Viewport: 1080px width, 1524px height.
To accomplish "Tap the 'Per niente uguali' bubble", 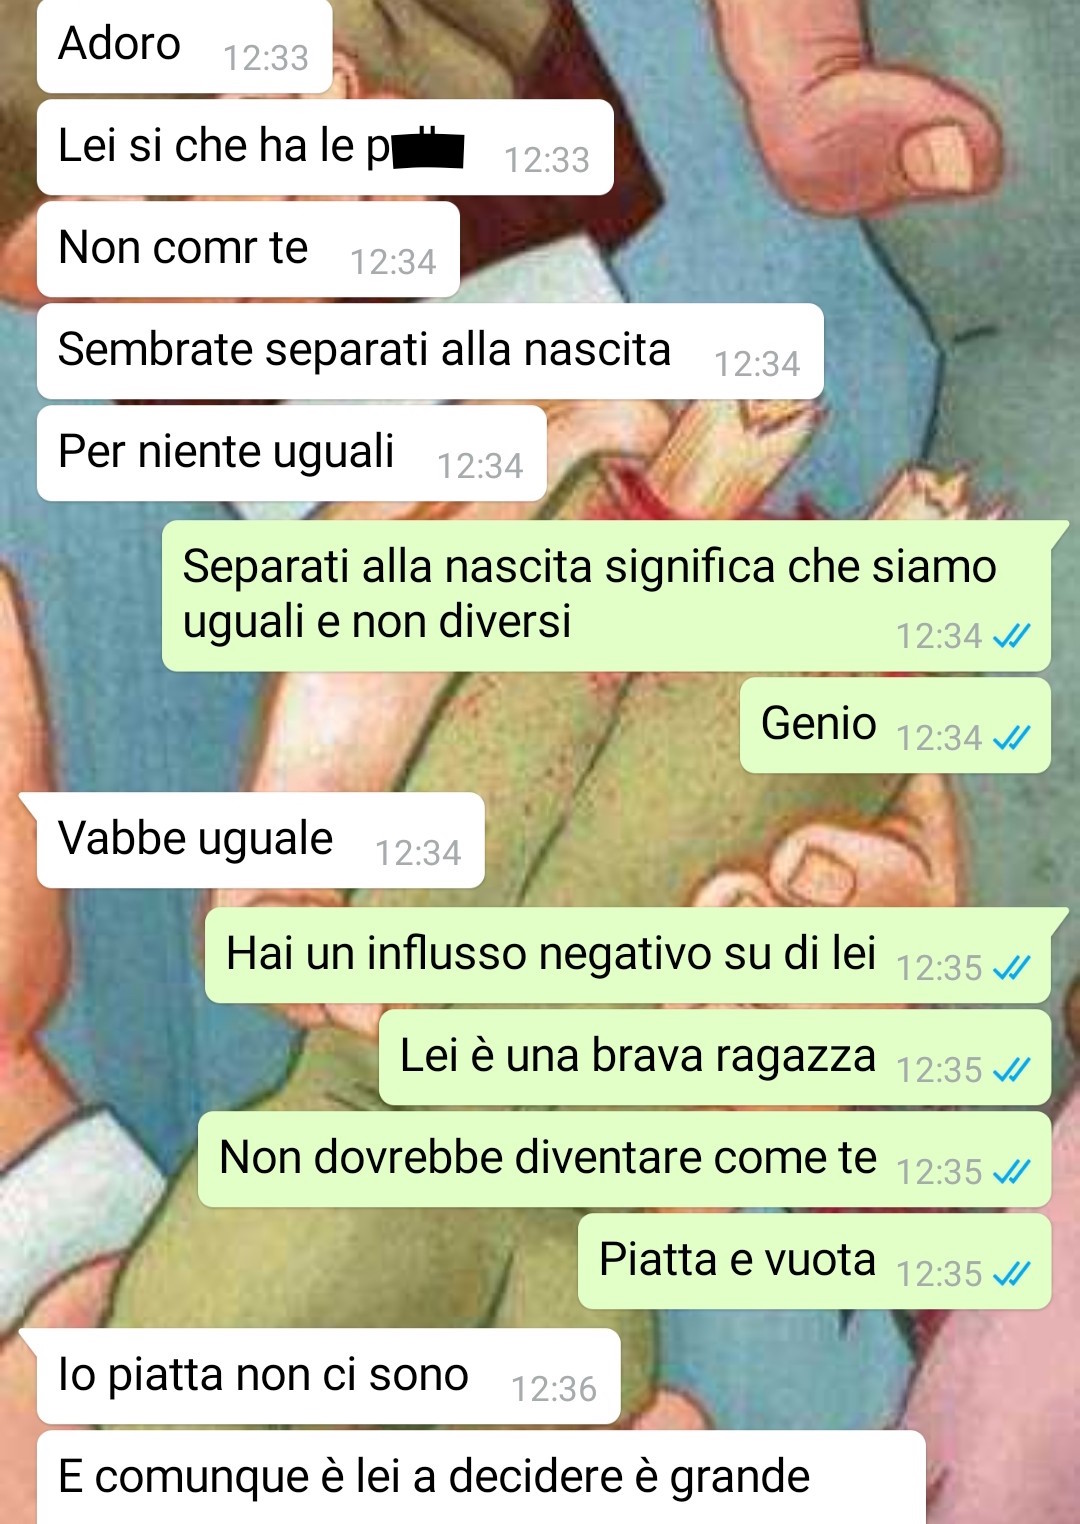I will click(x=292, y=453).
